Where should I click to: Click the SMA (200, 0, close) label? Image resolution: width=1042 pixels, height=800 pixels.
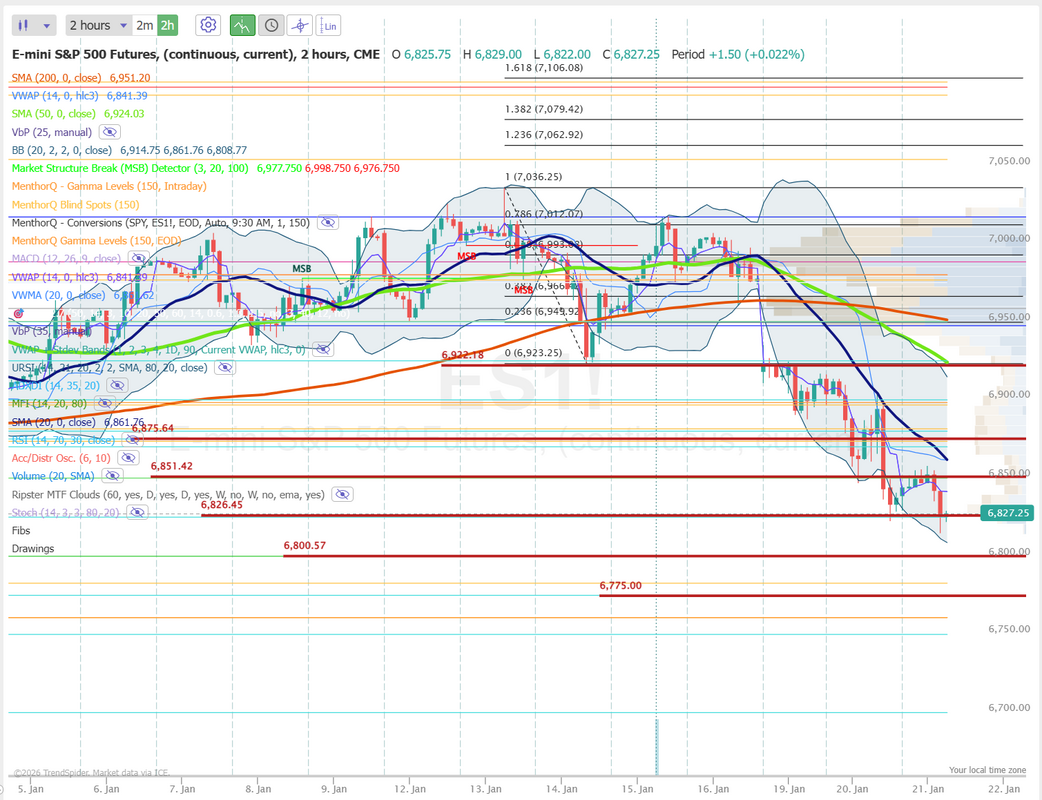coord(58,77)
